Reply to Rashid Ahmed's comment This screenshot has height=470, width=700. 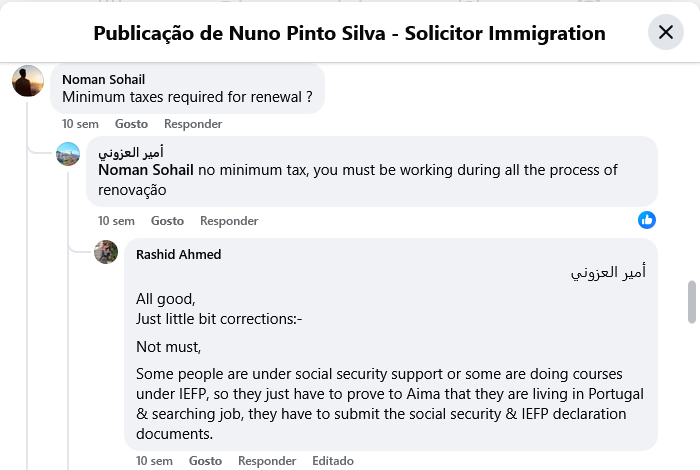click(x=267, y=461)
